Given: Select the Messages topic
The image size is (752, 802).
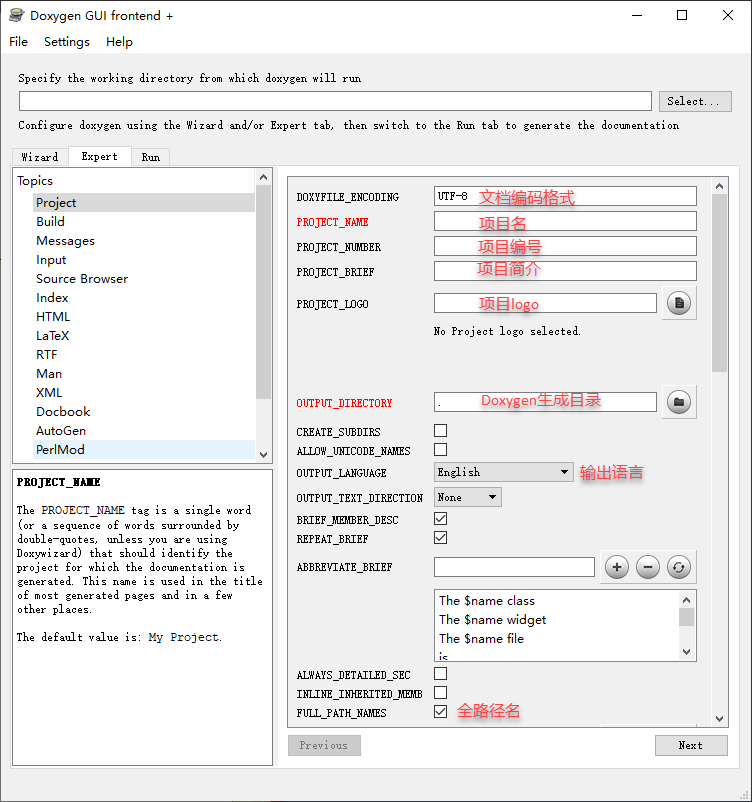Looking at the screenshot, I should (144, 240).
